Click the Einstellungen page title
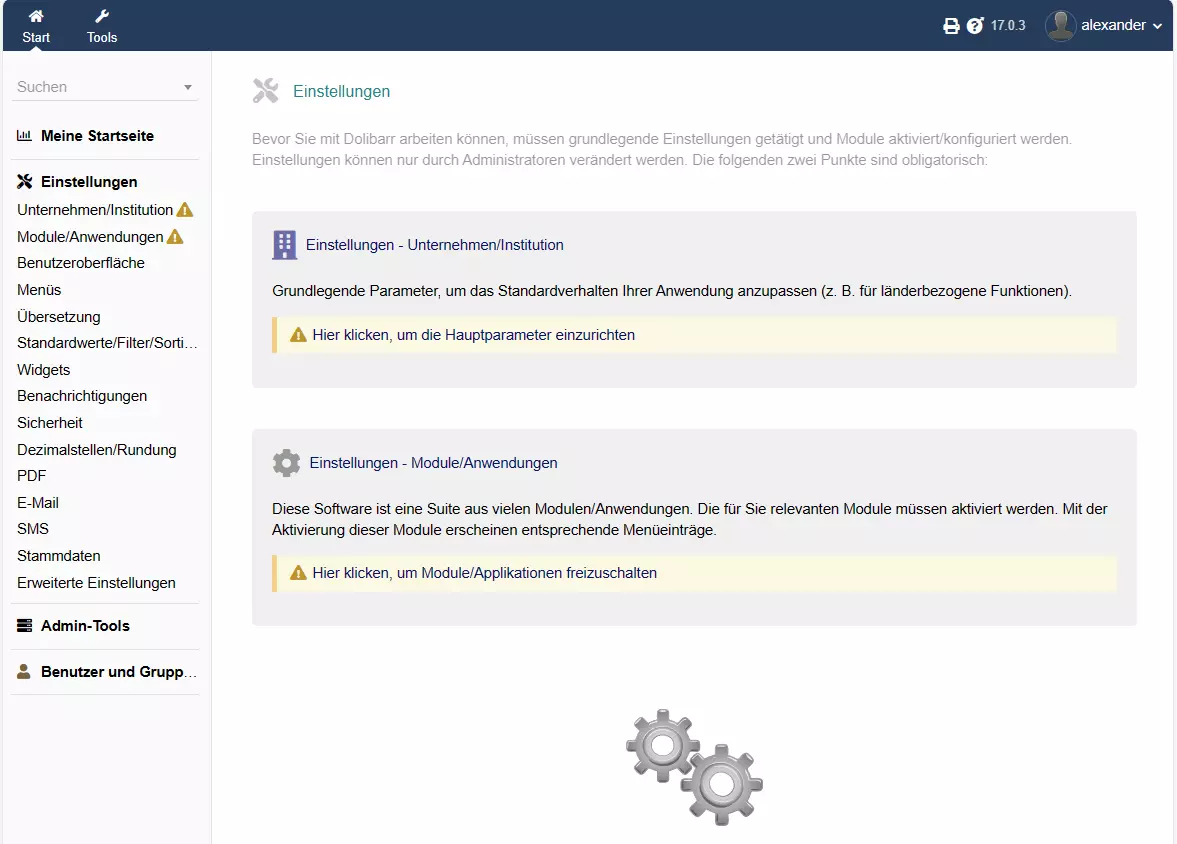This screenshot has width=1177, height=844. tap(342, 92)
